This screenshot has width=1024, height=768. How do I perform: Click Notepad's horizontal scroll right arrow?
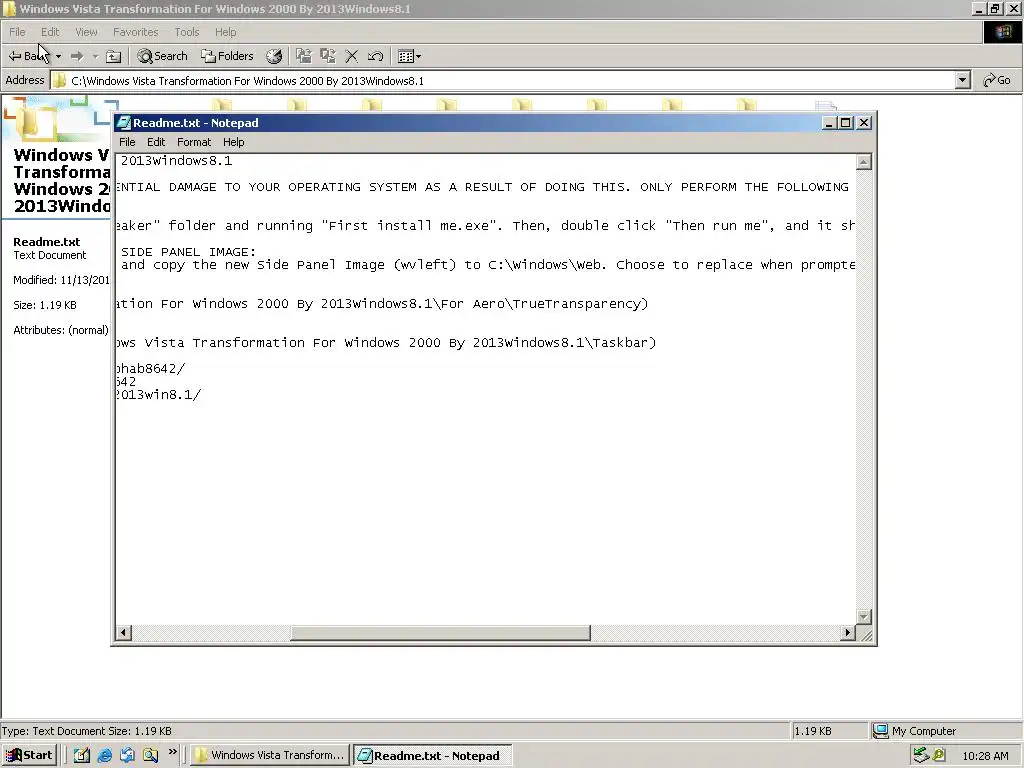848,632
